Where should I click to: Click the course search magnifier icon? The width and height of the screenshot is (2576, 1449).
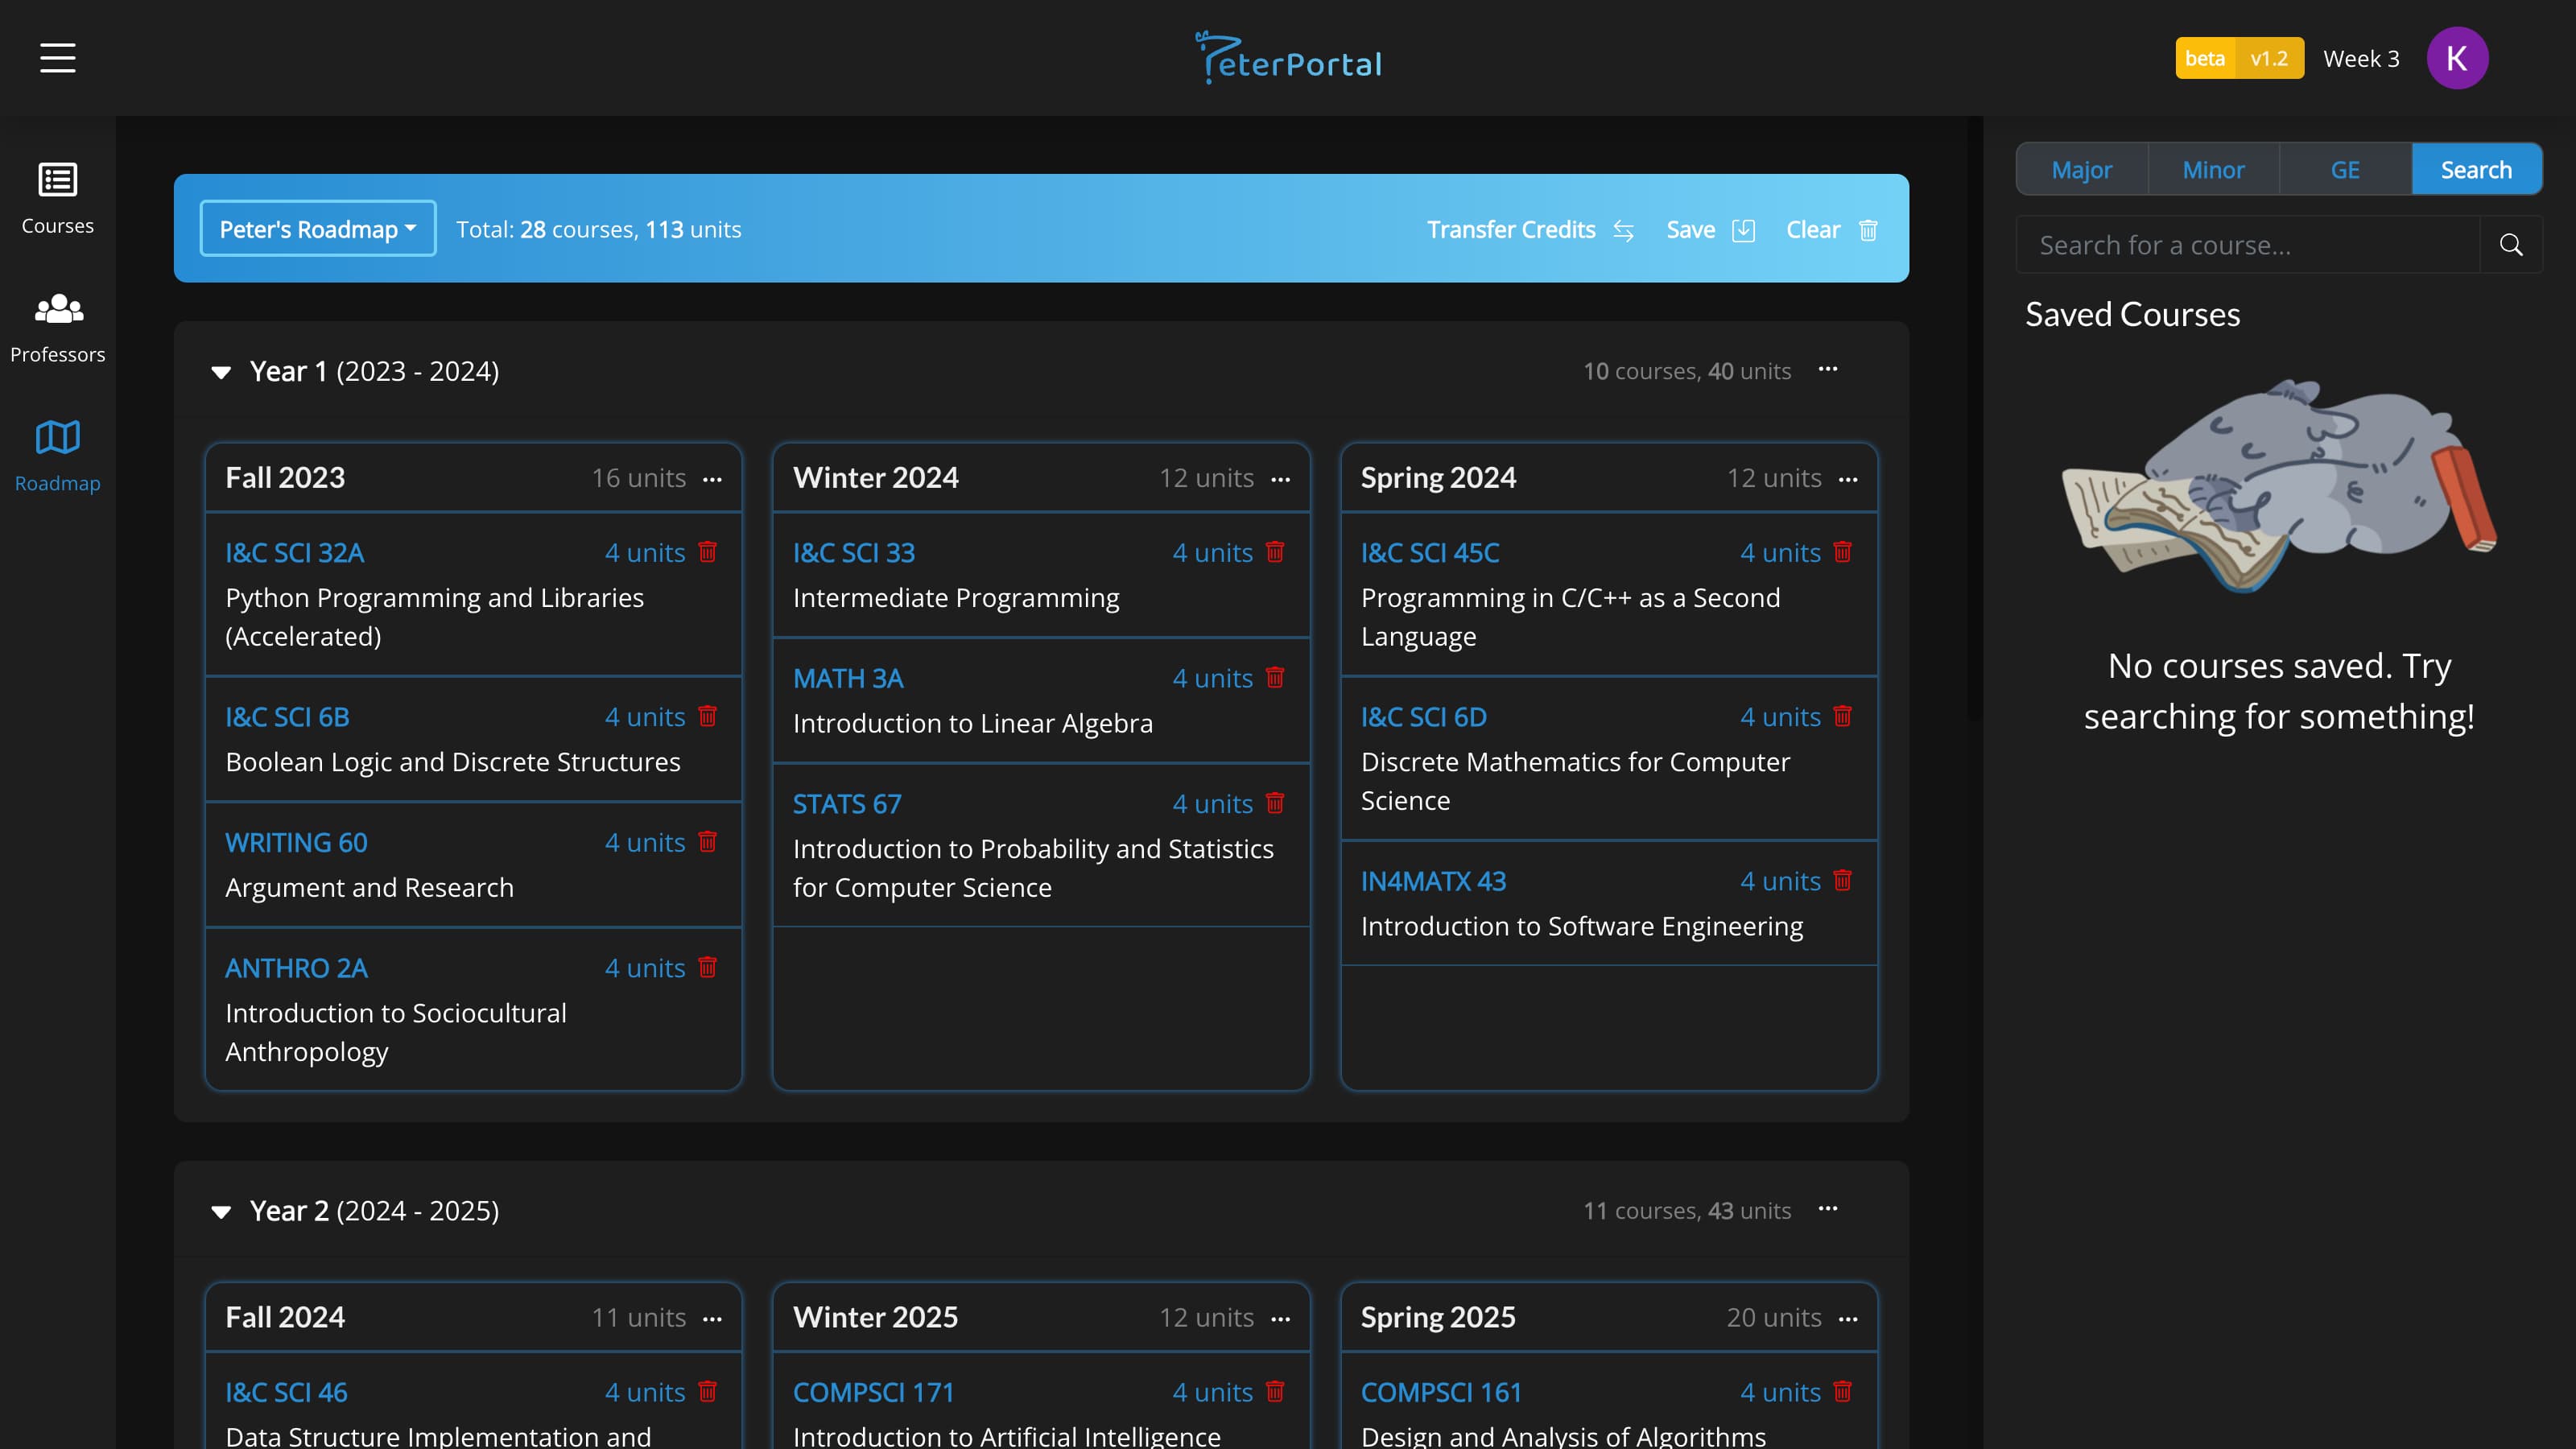[2510, 245]
